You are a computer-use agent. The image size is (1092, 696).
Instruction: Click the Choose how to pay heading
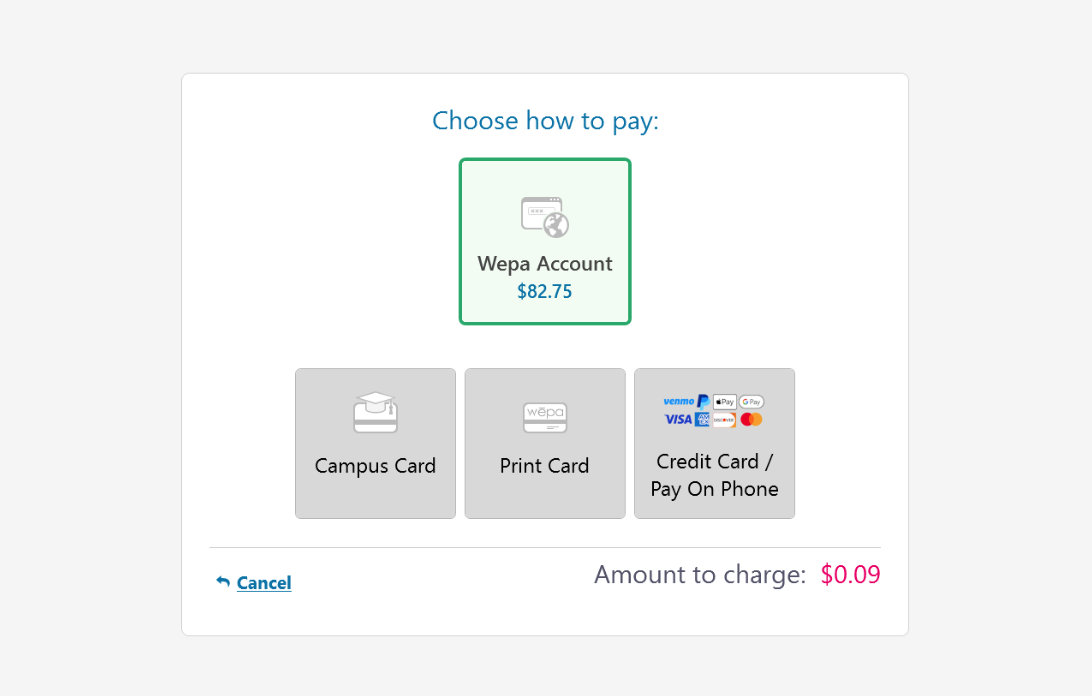[545, 121]
